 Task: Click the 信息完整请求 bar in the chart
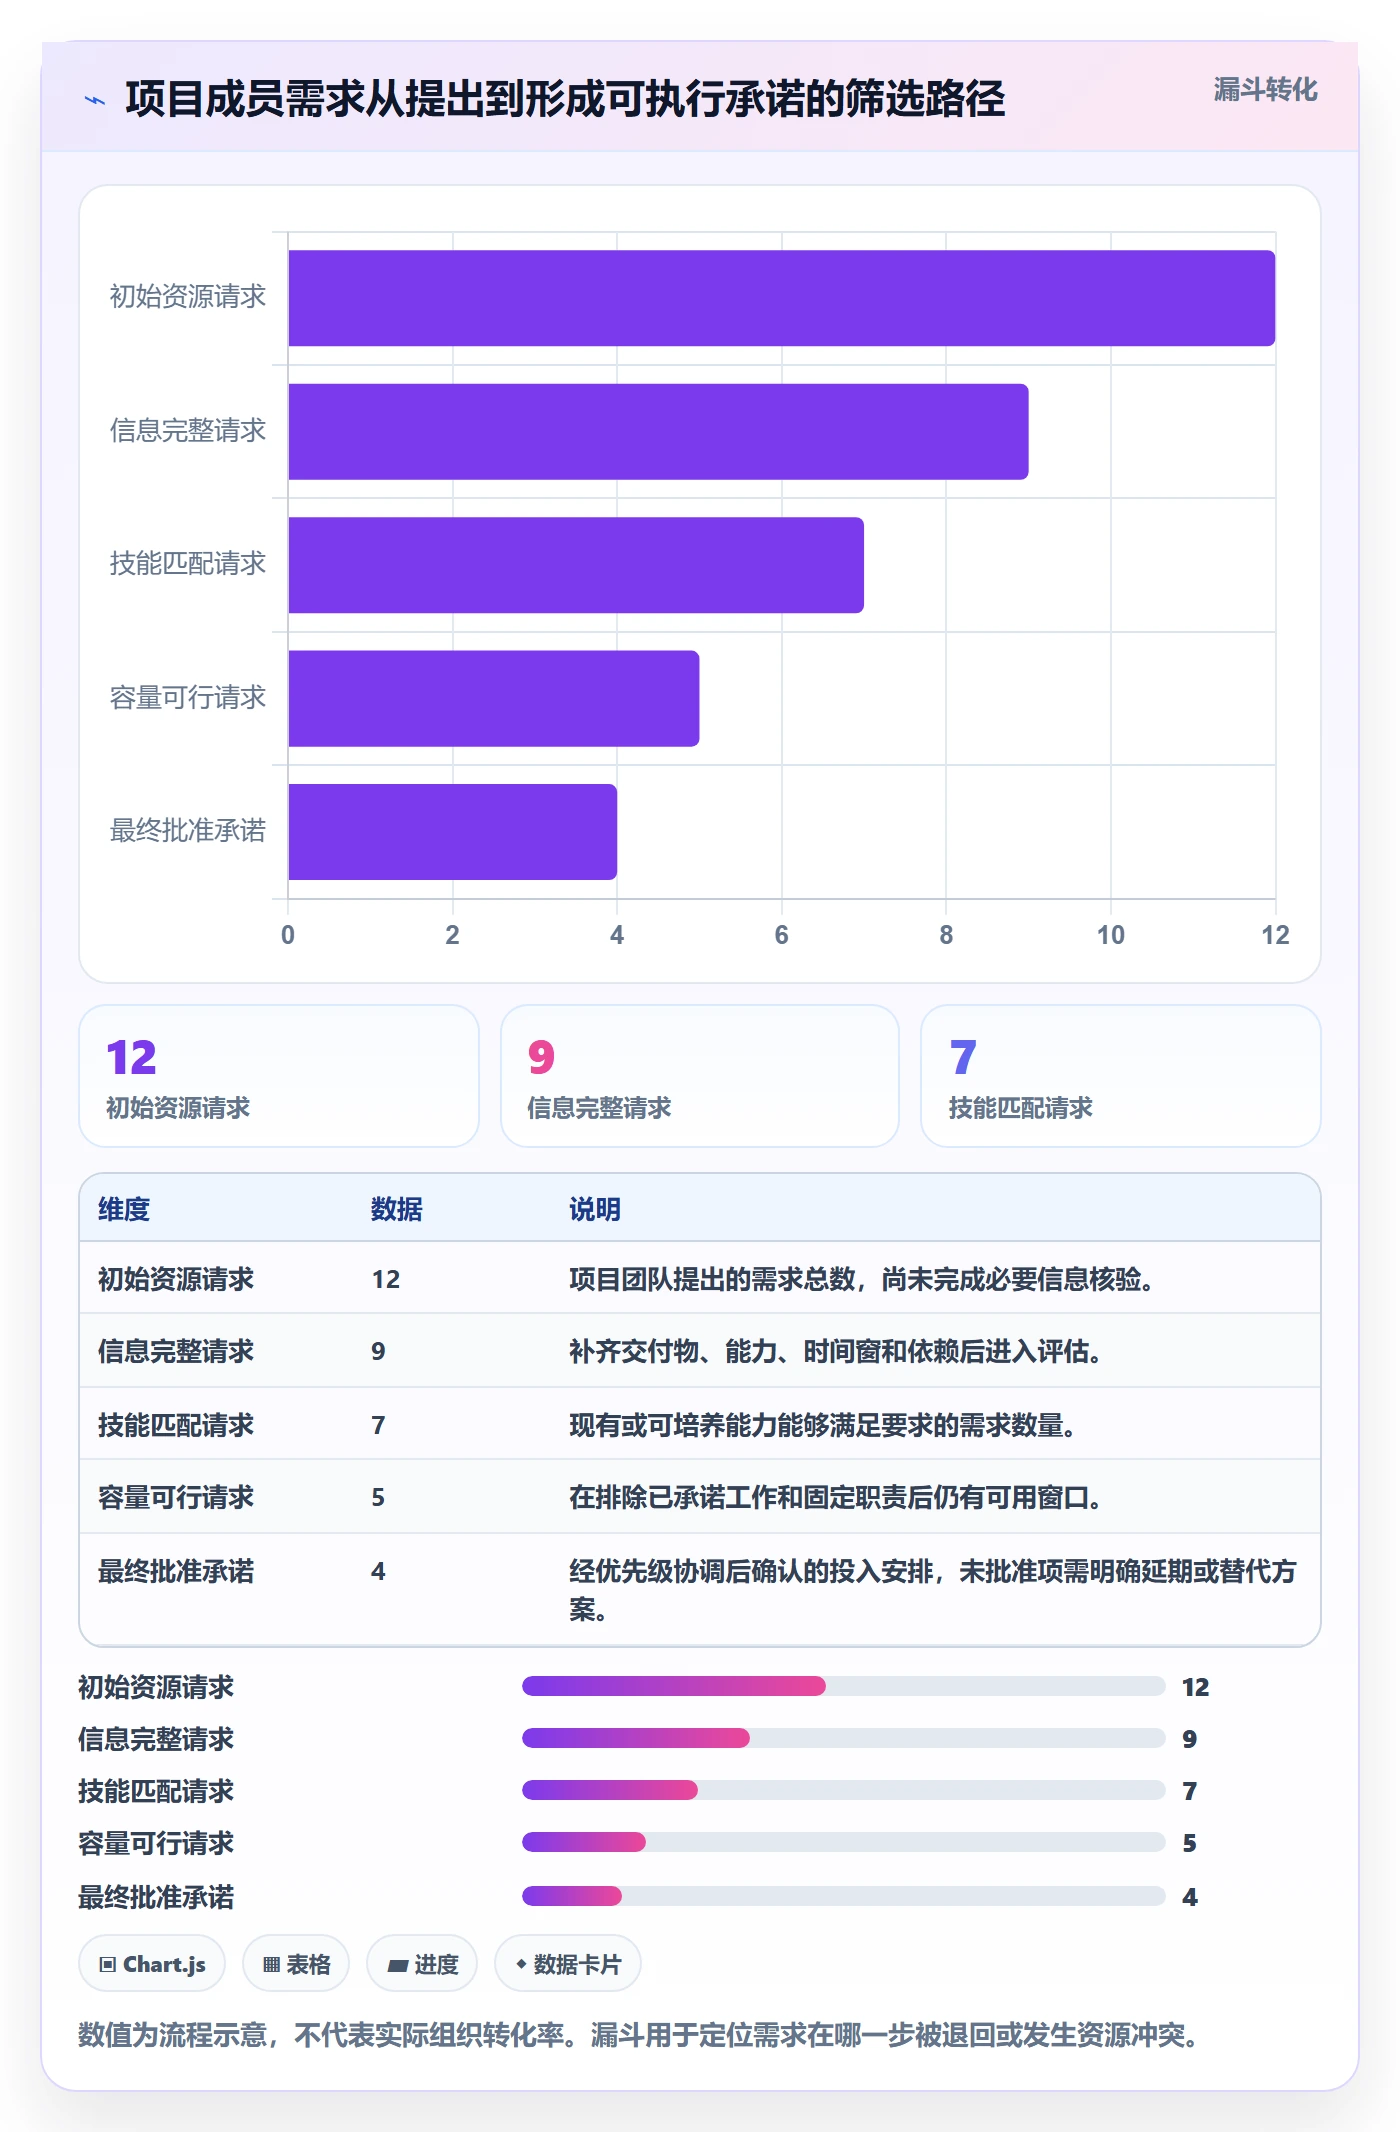[x=658, y=432]
